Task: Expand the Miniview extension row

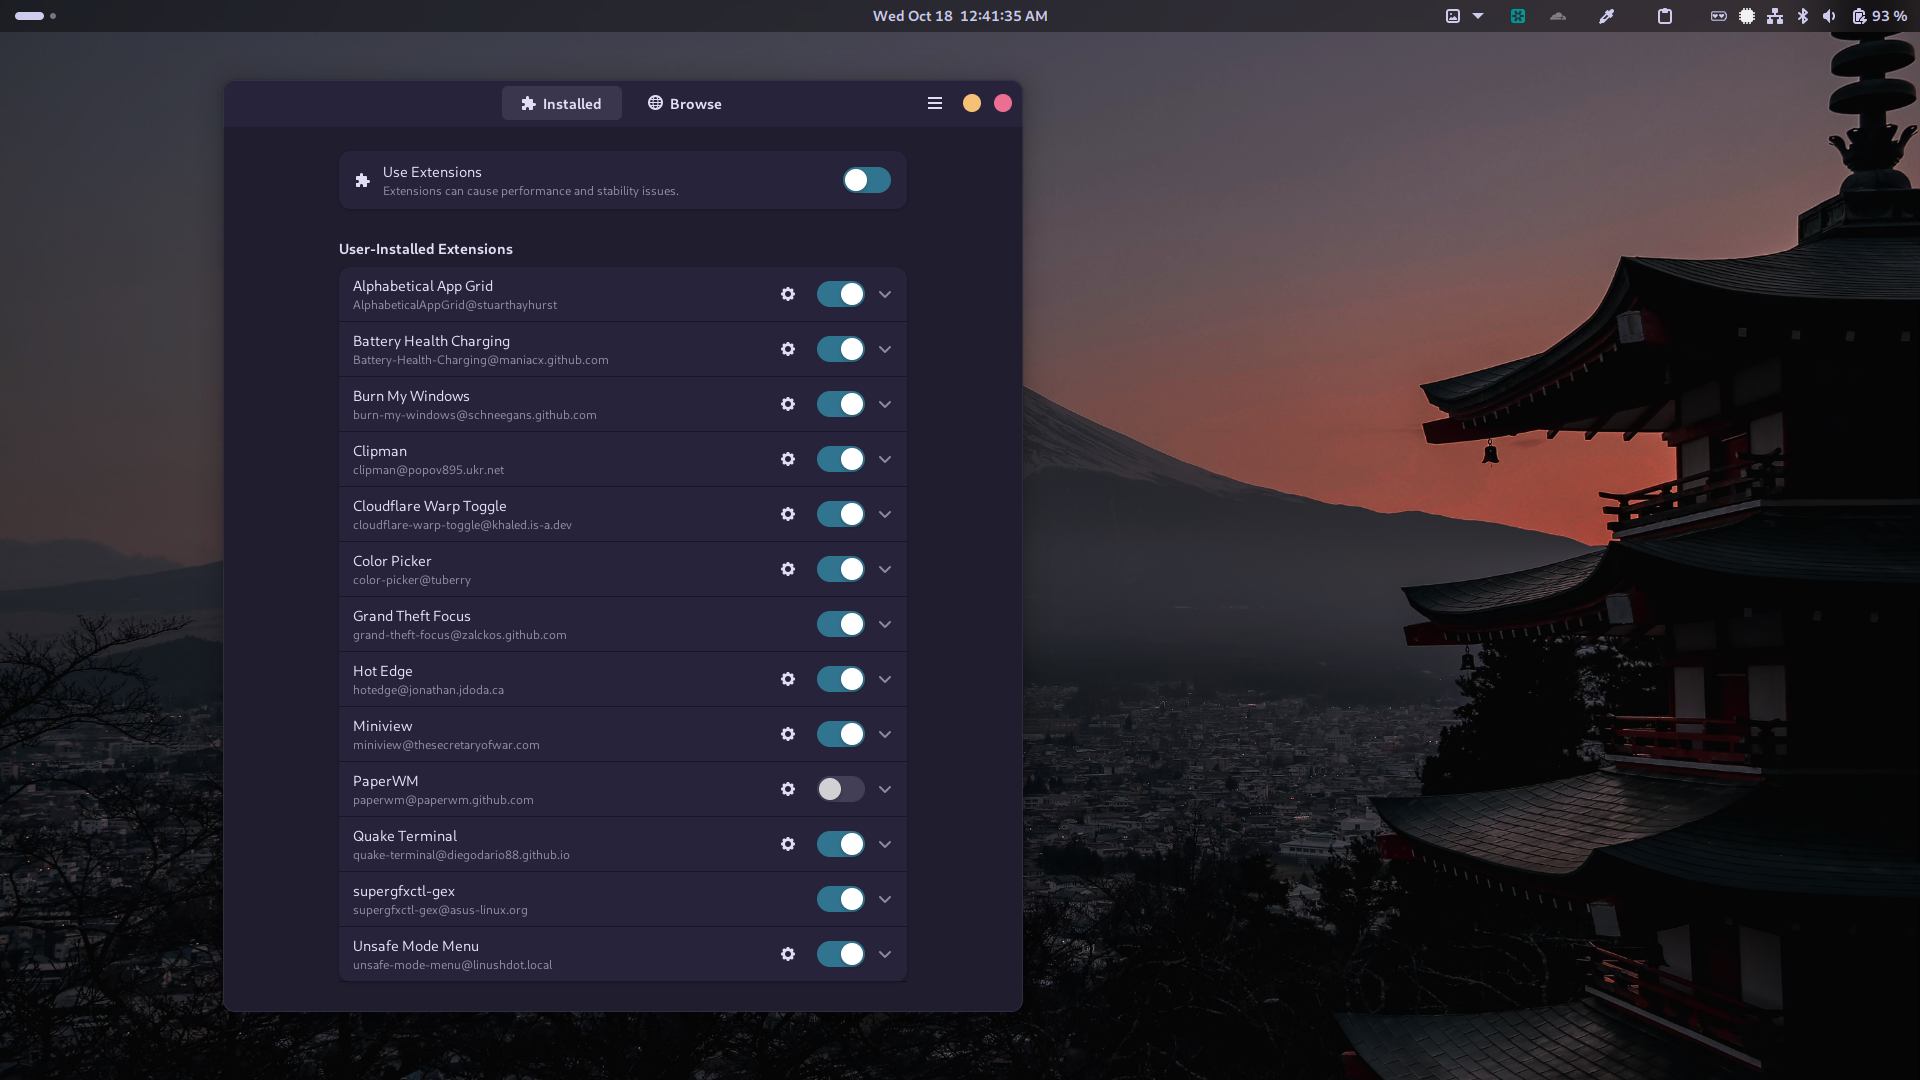Action: (x=884, y=734)
